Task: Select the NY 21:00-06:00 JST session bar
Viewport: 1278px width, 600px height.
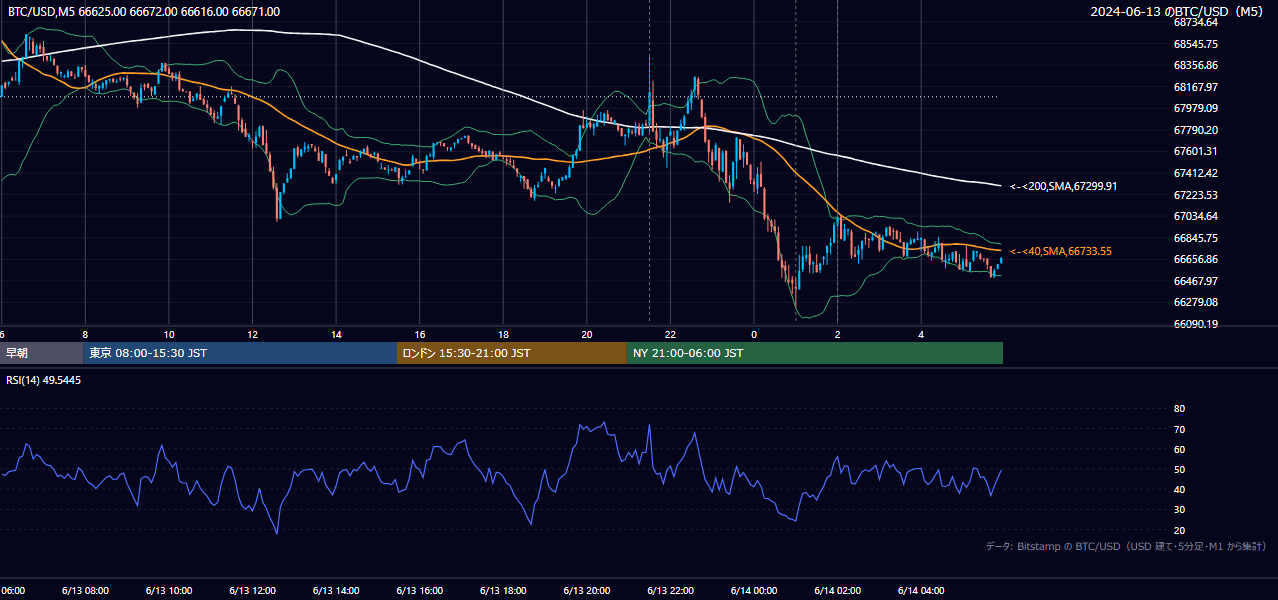Action: 815,353
